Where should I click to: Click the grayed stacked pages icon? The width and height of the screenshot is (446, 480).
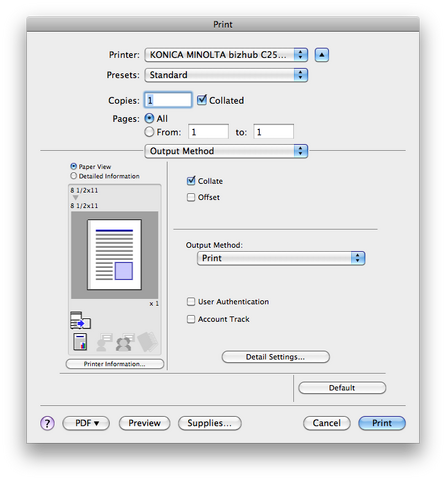(x=148, y=341)
